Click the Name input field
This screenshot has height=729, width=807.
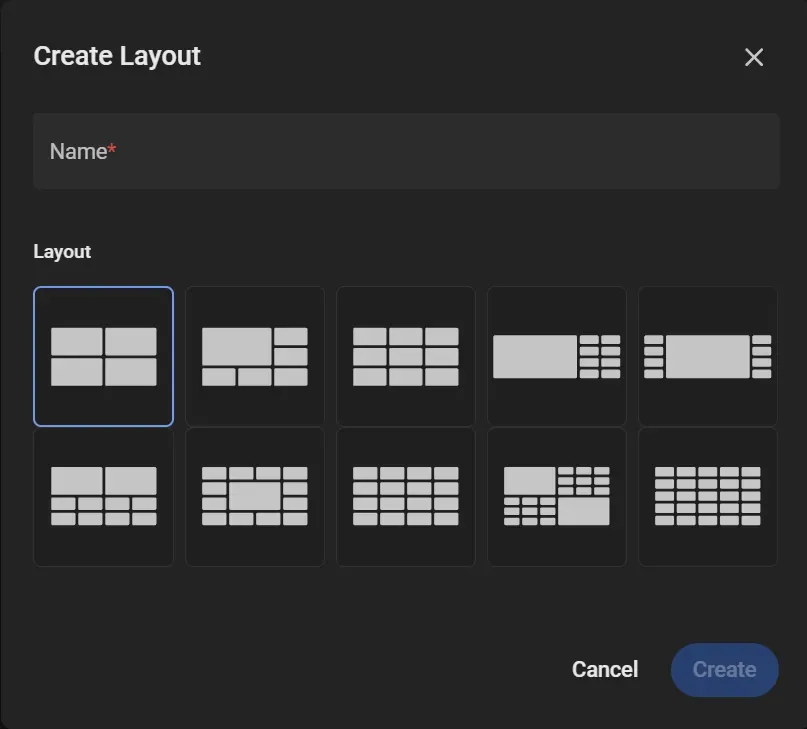click(407, 151)
